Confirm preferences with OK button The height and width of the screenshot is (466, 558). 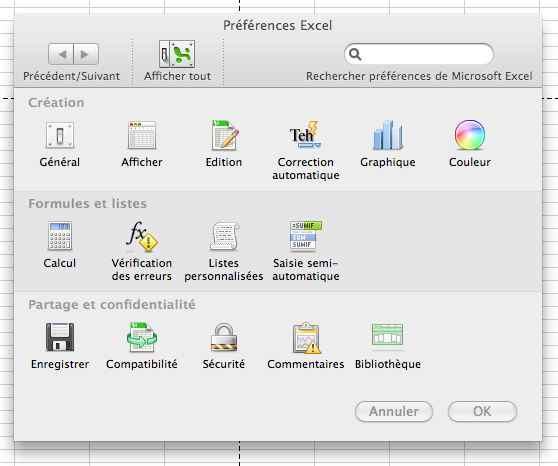[x=482, y=412]
